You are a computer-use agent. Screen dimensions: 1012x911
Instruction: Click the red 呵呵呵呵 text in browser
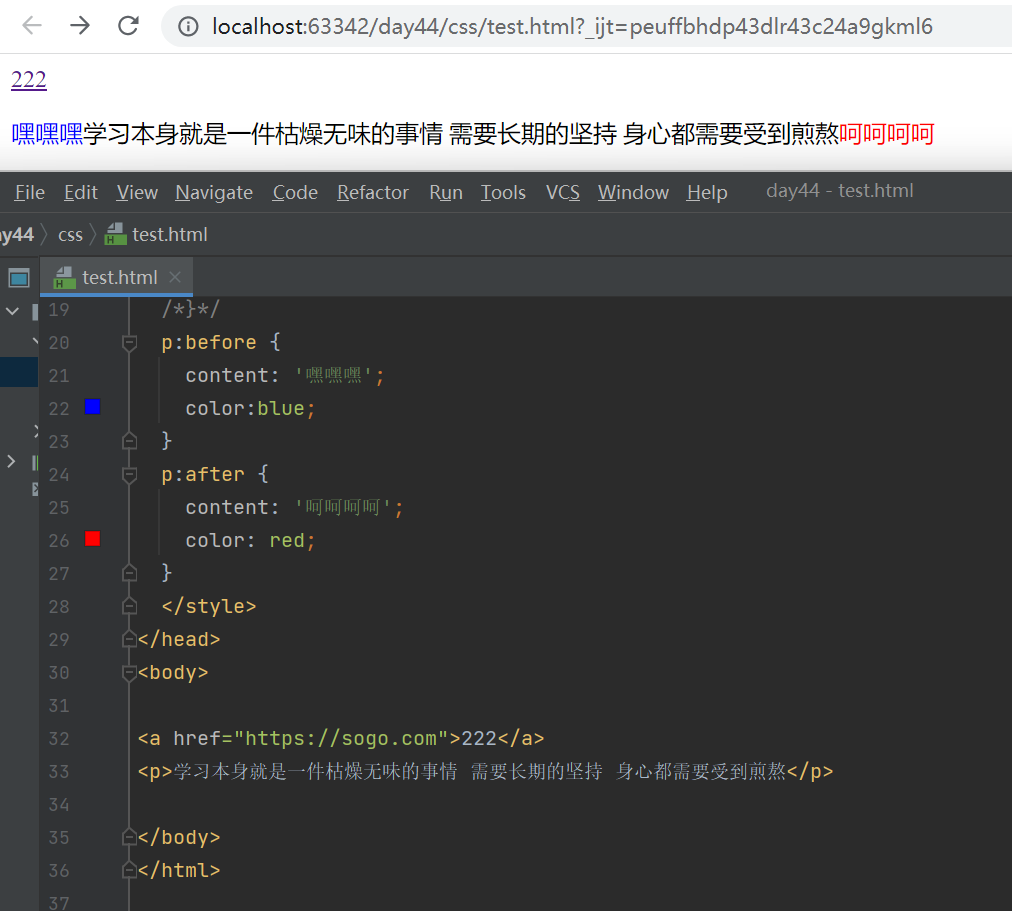(887, 134)
